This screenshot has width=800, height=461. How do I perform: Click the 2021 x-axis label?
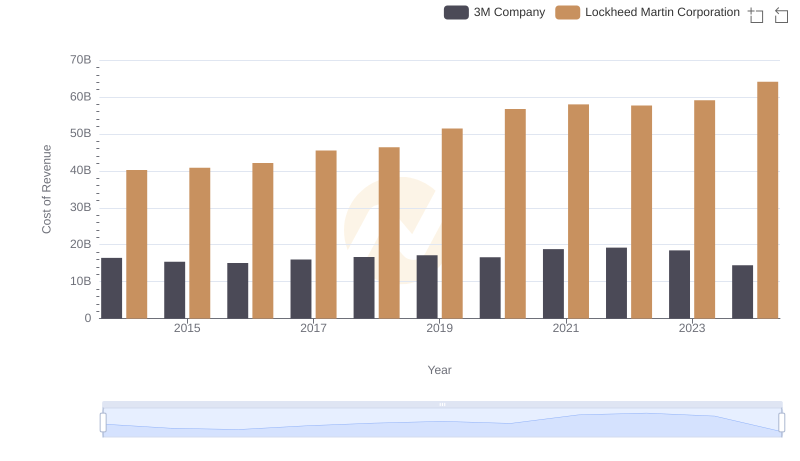566,328
